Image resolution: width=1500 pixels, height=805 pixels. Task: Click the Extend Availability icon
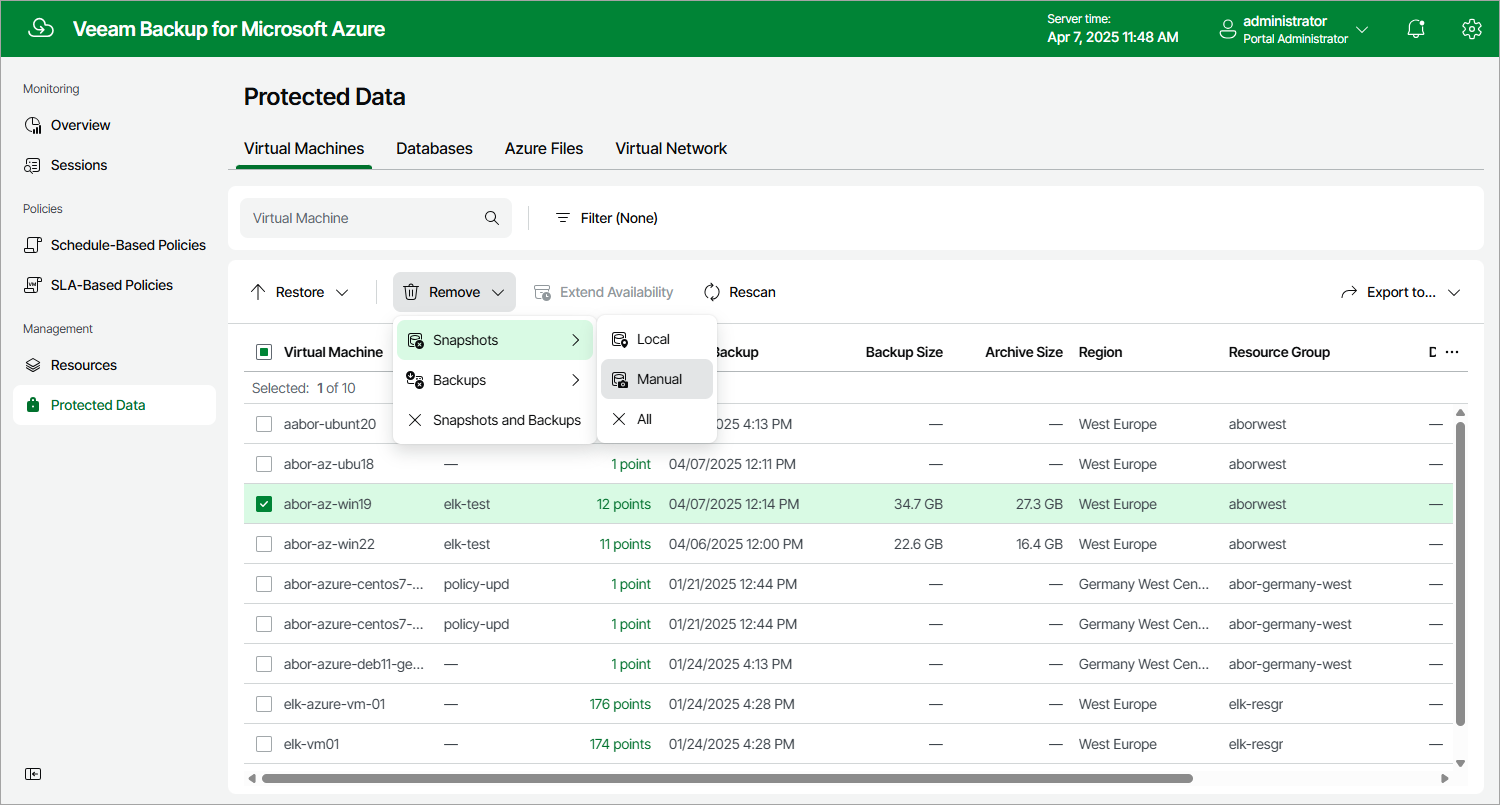point(542,292)
